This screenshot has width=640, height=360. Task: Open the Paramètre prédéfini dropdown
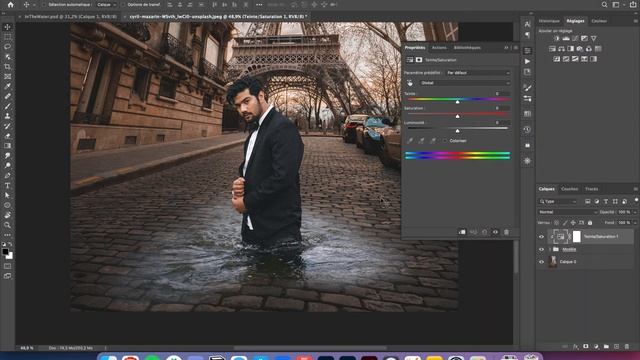point(478,73)
